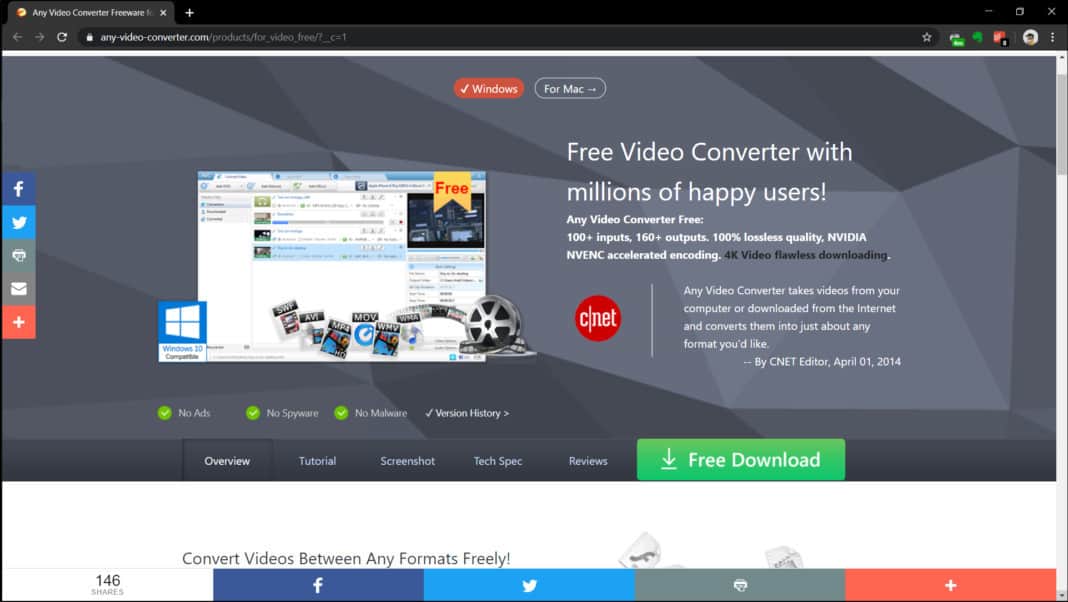Click the address bar URL
The height and width of the screenshot is (602, 1068).
(x=223, y=37)
